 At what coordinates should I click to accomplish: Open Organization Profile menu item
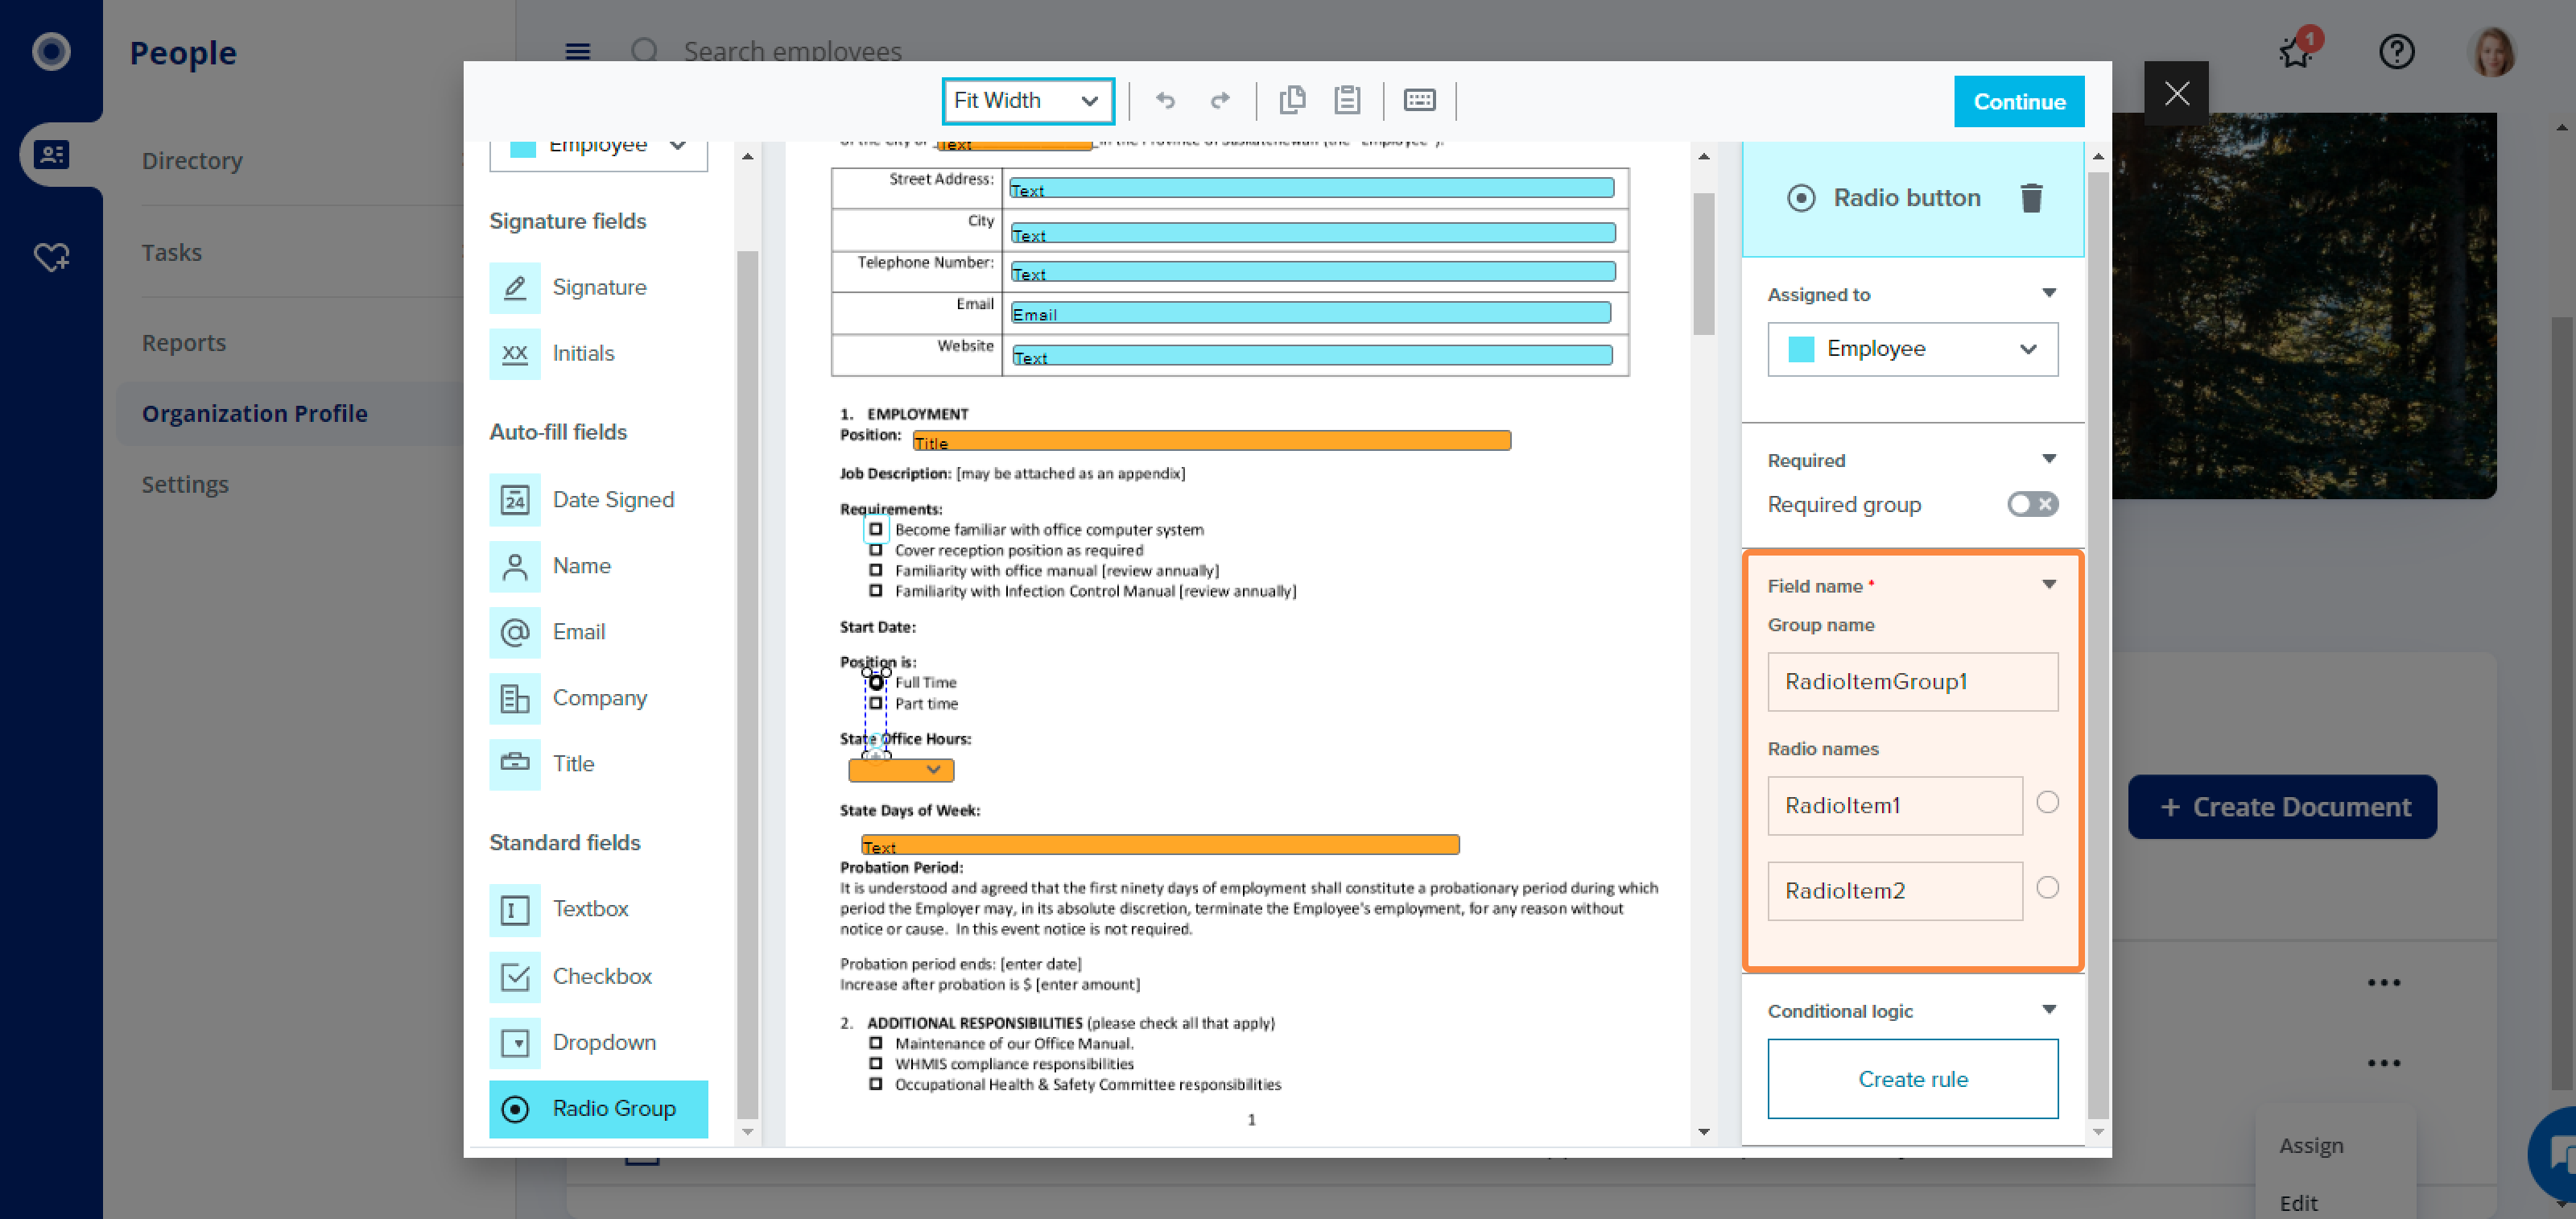click(x=254, y=413)
